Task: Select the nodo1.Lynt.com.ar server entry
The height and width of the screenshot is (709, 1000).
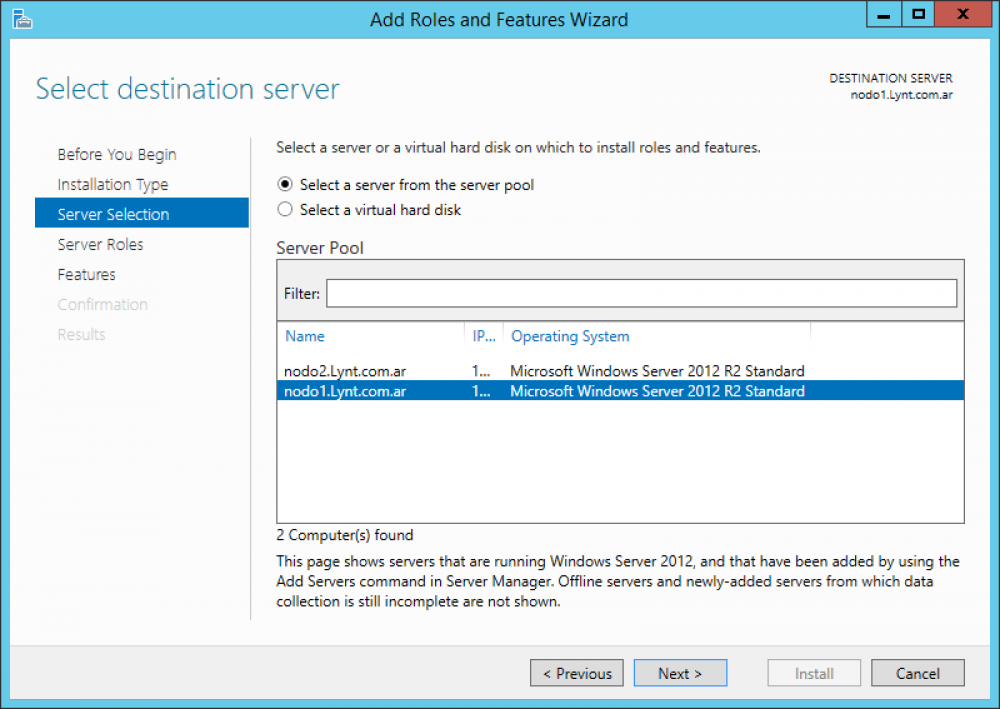Action: 344,391
